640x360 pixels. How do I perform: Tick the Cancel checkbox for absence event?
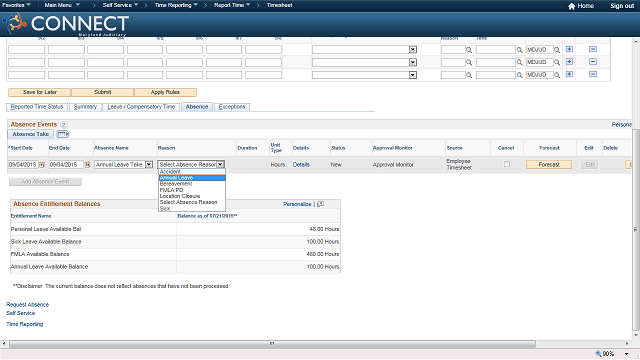click(x=507, y=164)
